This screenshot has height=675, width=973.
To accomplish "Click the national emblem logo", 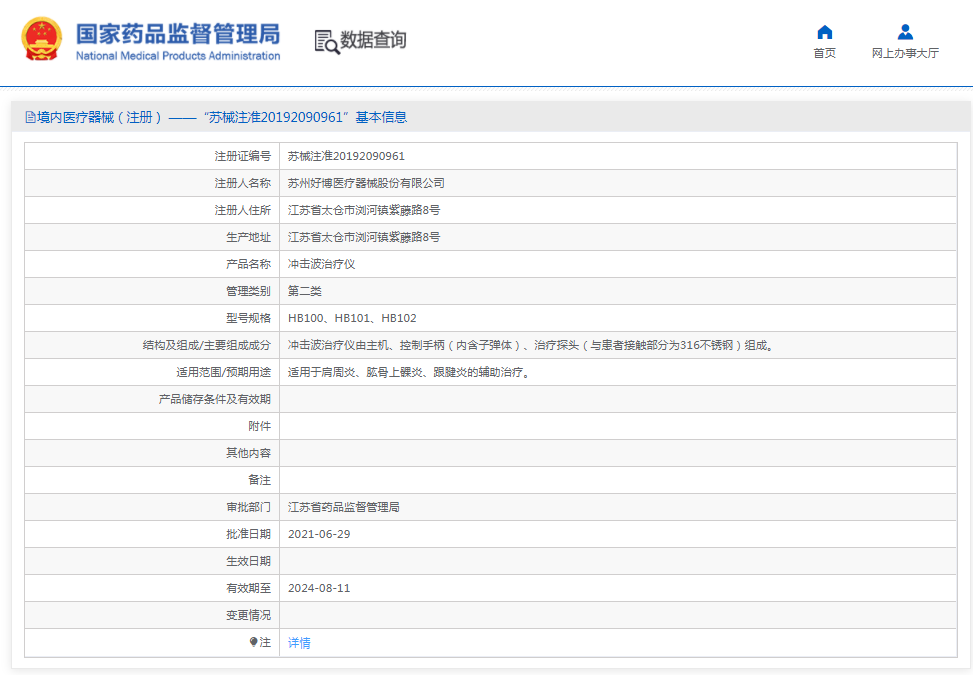I will [42, 39].
